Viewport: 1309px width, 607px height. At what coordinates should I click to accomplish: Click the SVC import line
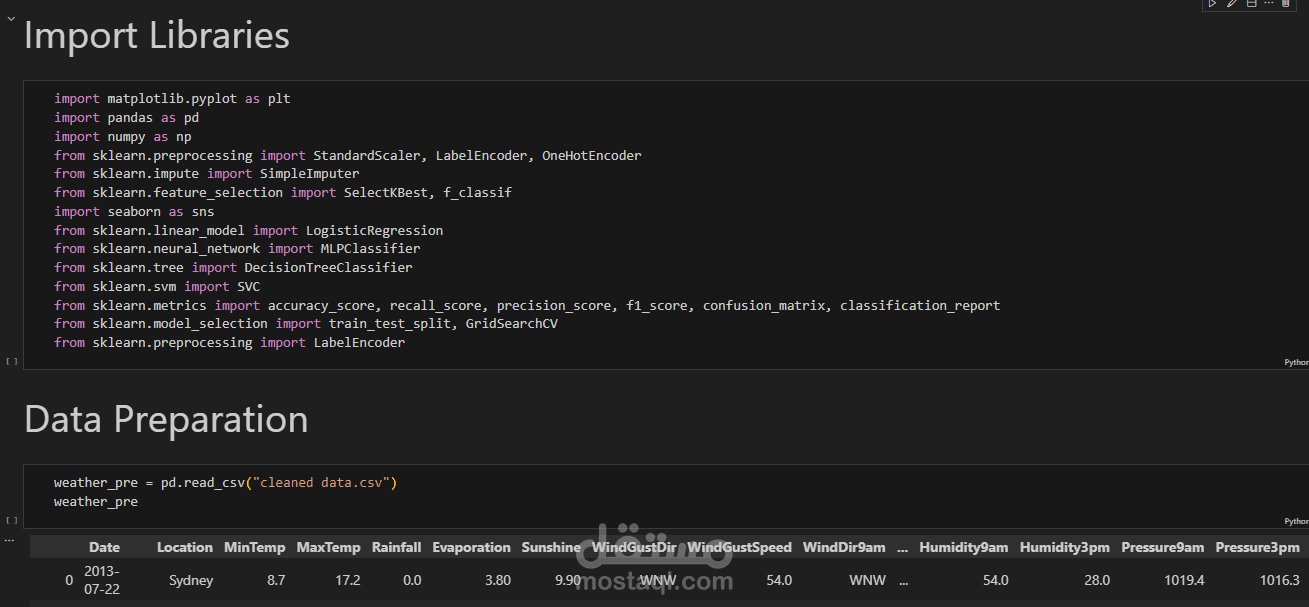pyautogui.click(x=157, y=287)
